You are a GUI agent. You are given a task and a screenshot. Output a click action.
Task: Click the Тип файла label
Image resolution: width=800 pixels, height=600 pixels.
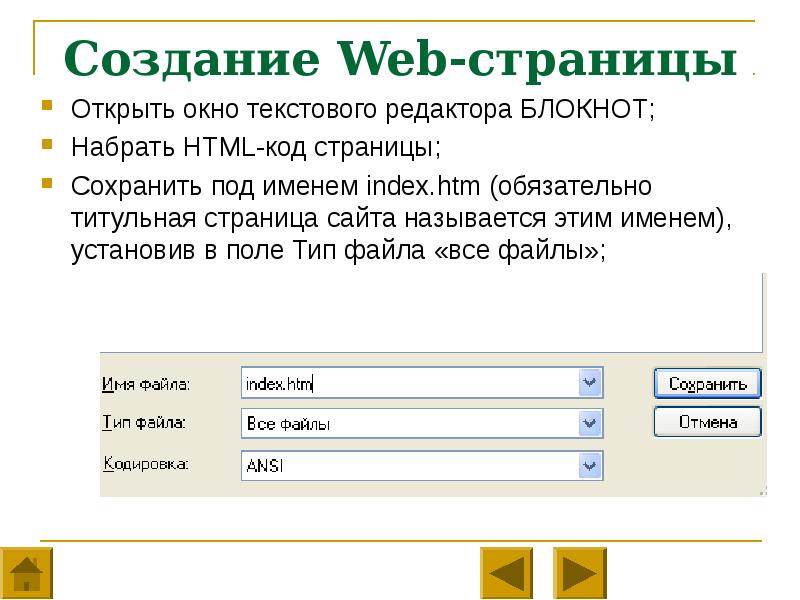pos(144,423)
